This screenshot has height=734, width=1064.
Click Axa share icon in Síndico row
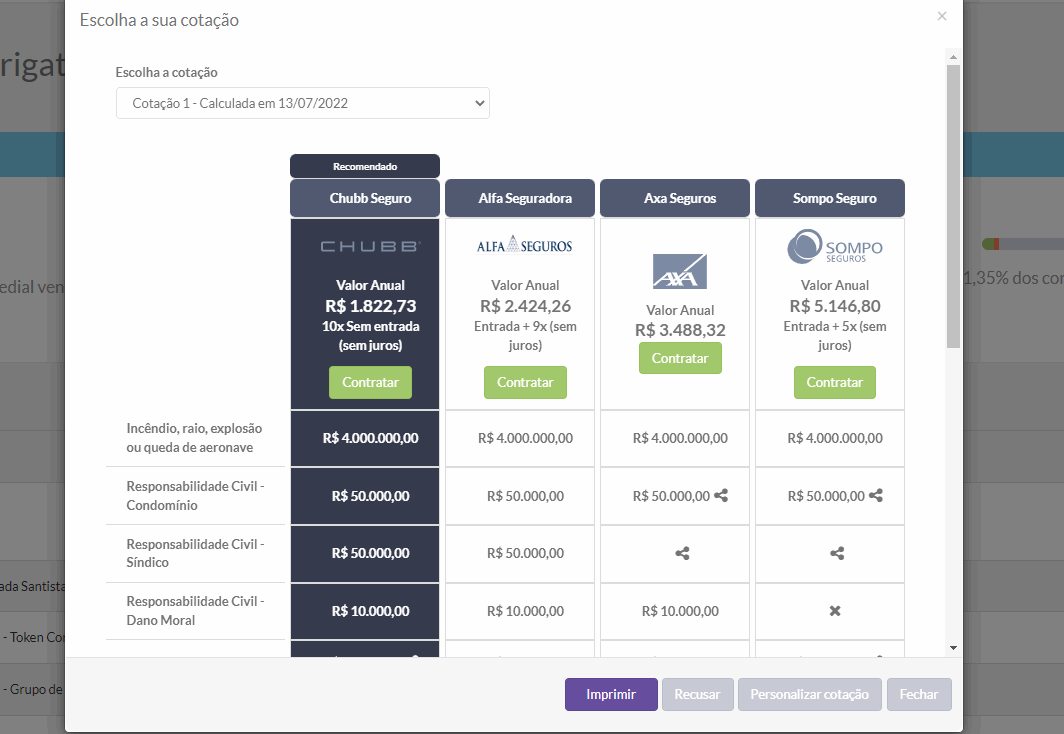pyautogui.click(x=682, y=554)
